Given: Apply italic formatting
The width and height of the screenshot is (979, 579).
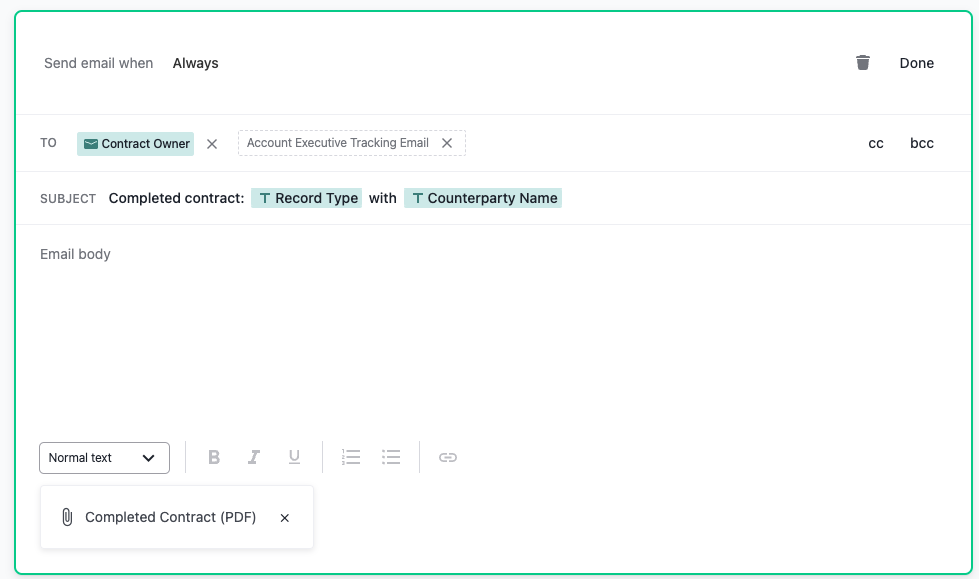Looking at the screenshot, I should tap(254, 457).
